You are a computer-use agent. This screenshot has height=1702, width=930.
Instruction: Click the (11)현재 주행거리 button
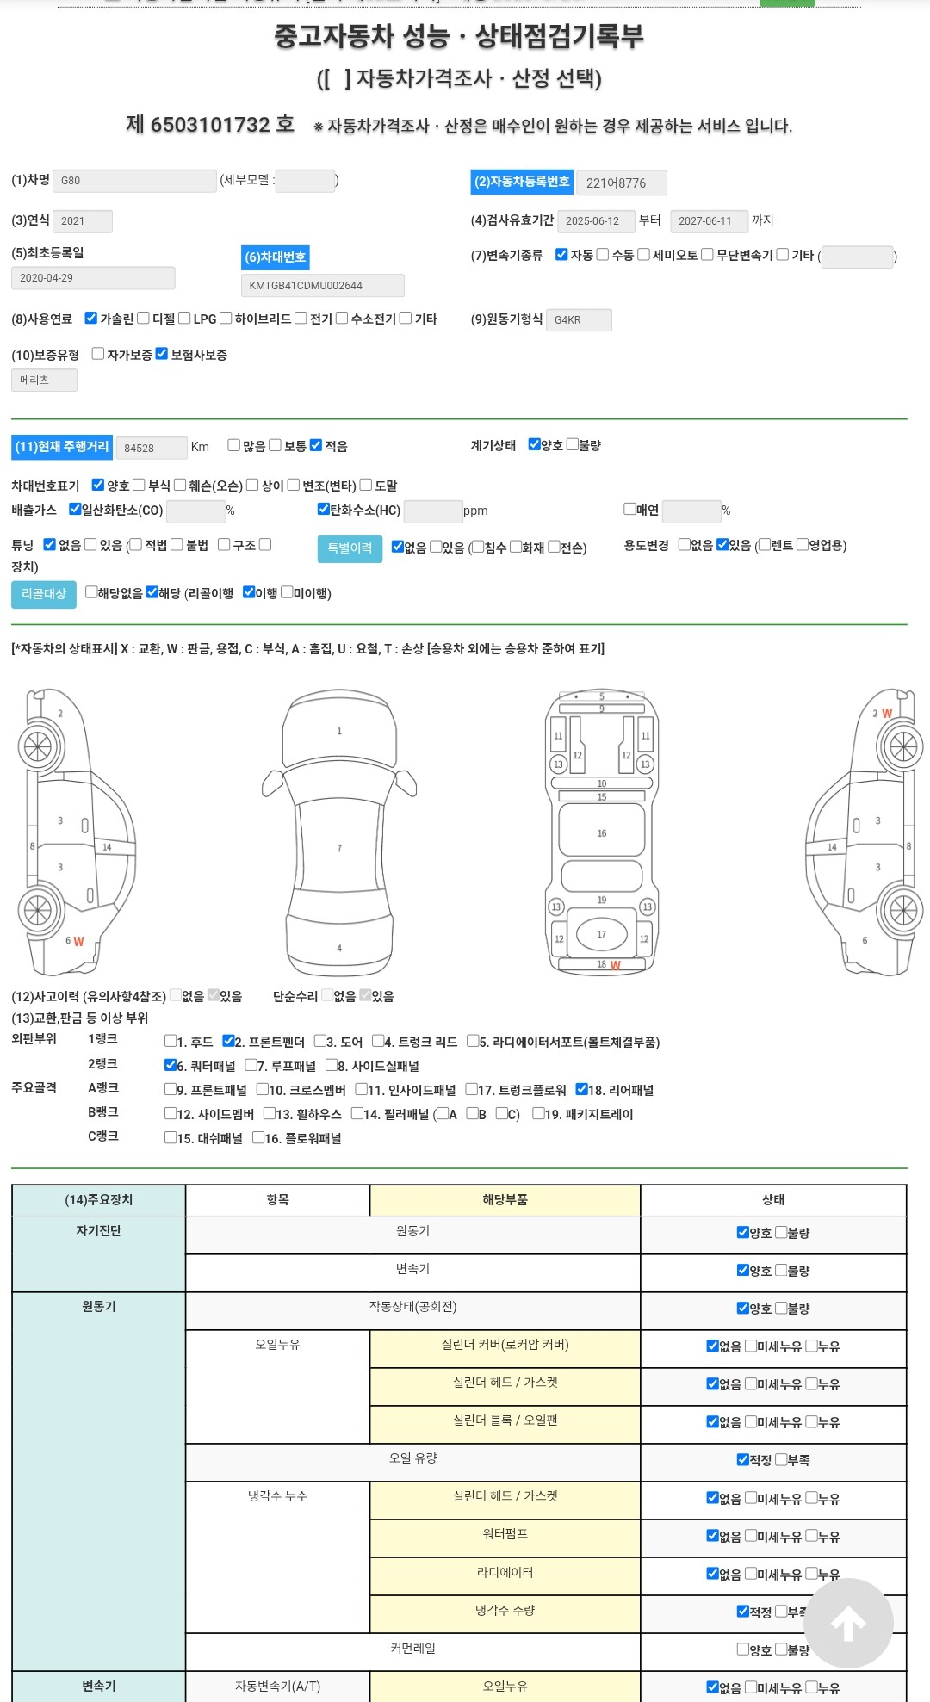[62, 447]
